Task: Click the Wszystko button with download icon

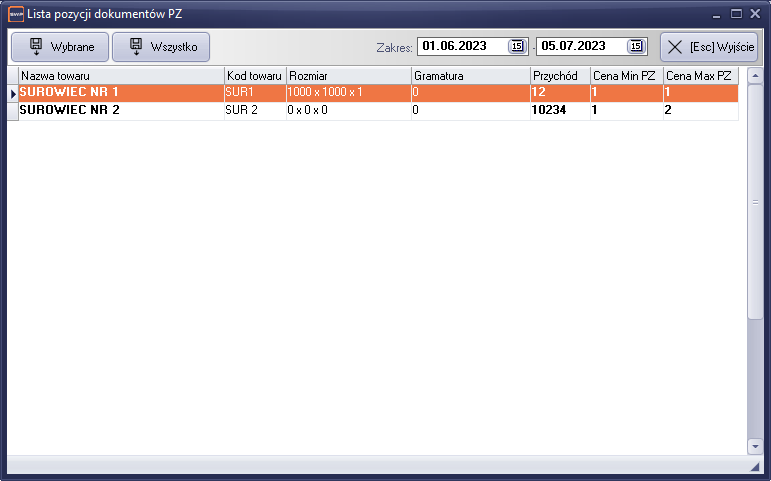Action: (x=161, y=47)
